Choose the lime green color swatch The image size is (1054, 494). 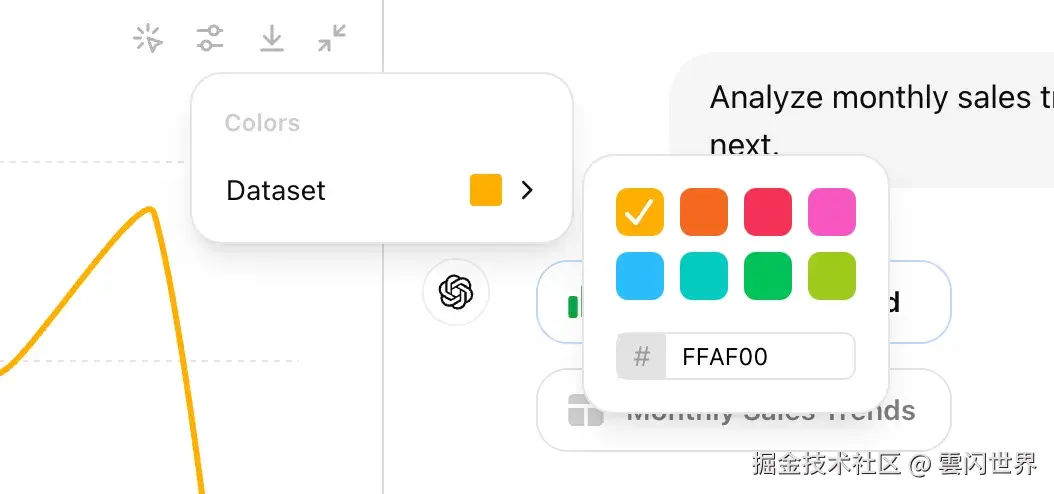(832, 276)
